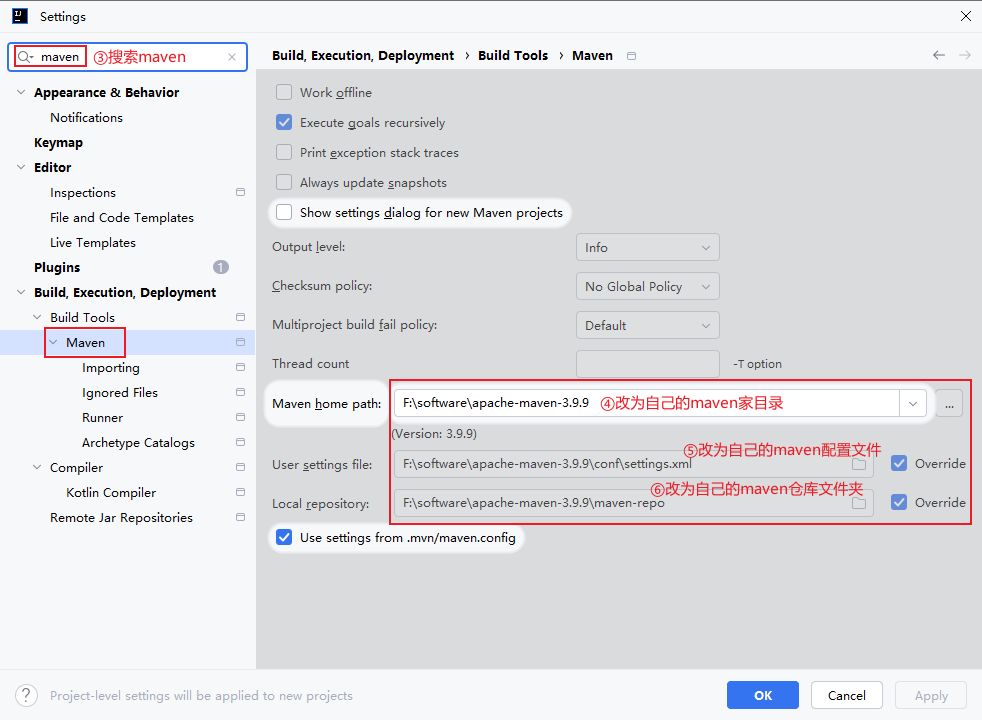Click the Plugins update count badge

[220, 267]
